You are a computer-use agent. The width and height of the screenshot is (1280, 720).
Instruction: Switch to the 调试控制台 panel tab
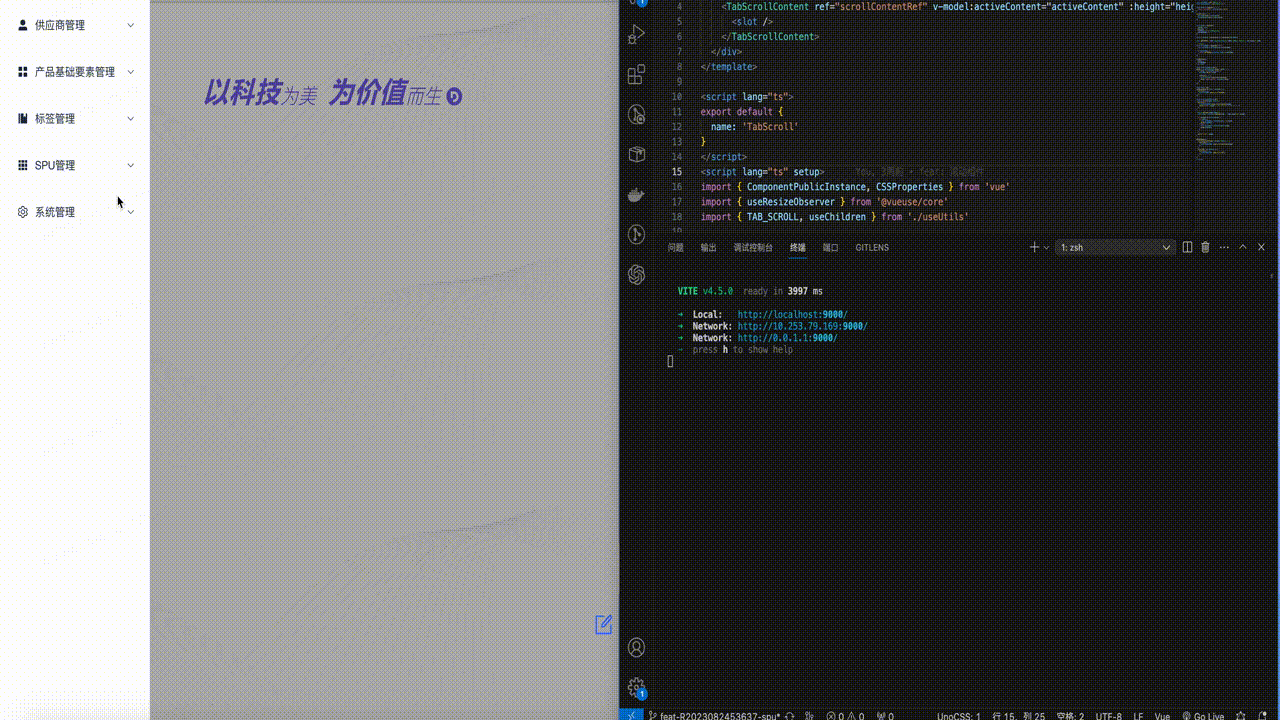point(753,247)
